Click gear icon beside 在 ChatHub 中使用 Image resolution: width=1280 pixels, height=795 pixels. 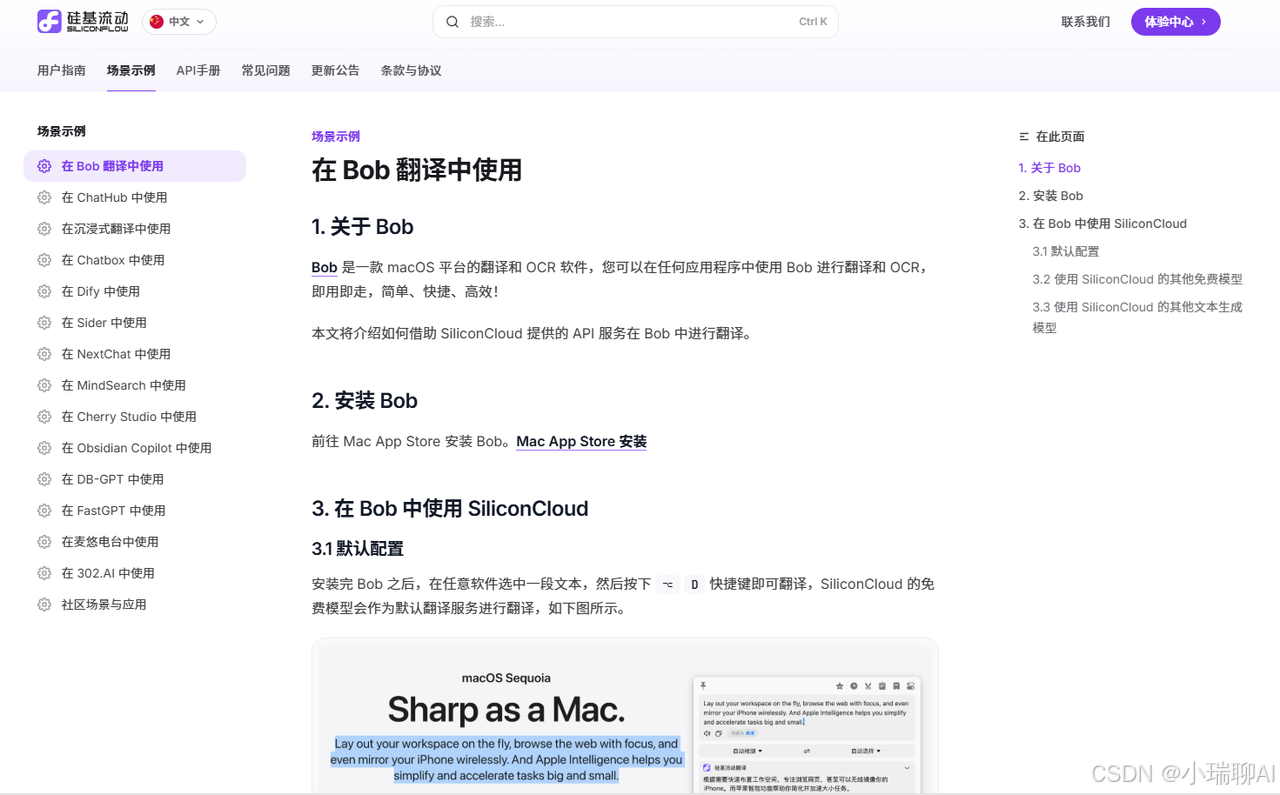tap(44, 198)
